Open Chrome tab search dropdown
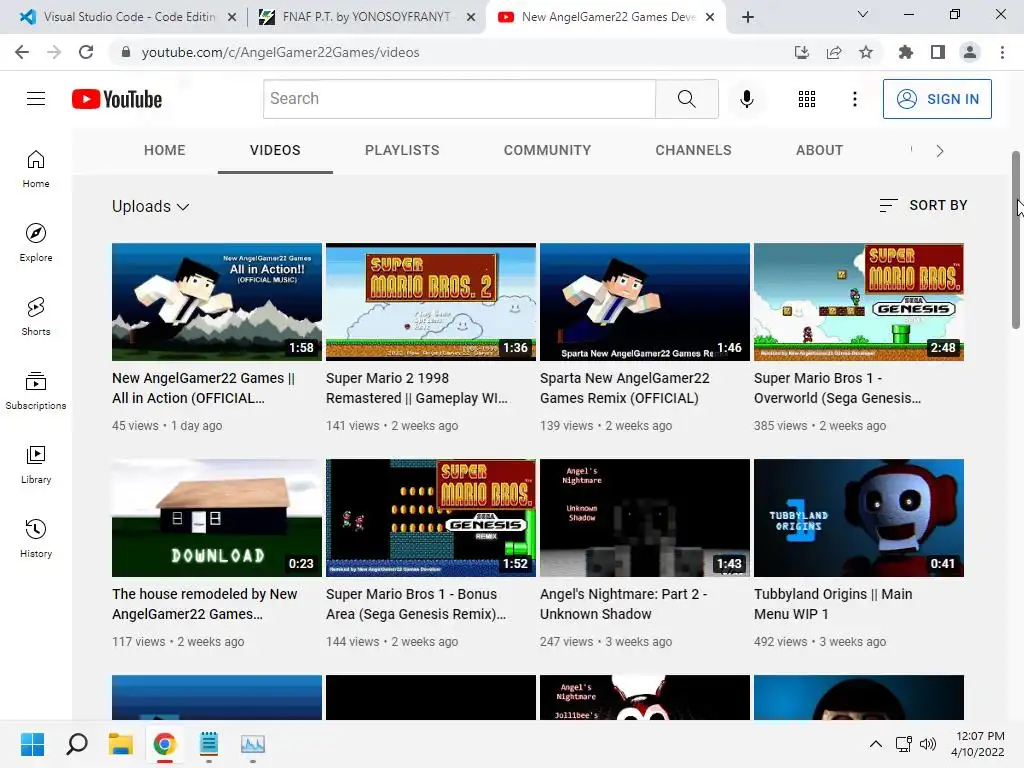The image size is (1024, 768). (863, 14)
